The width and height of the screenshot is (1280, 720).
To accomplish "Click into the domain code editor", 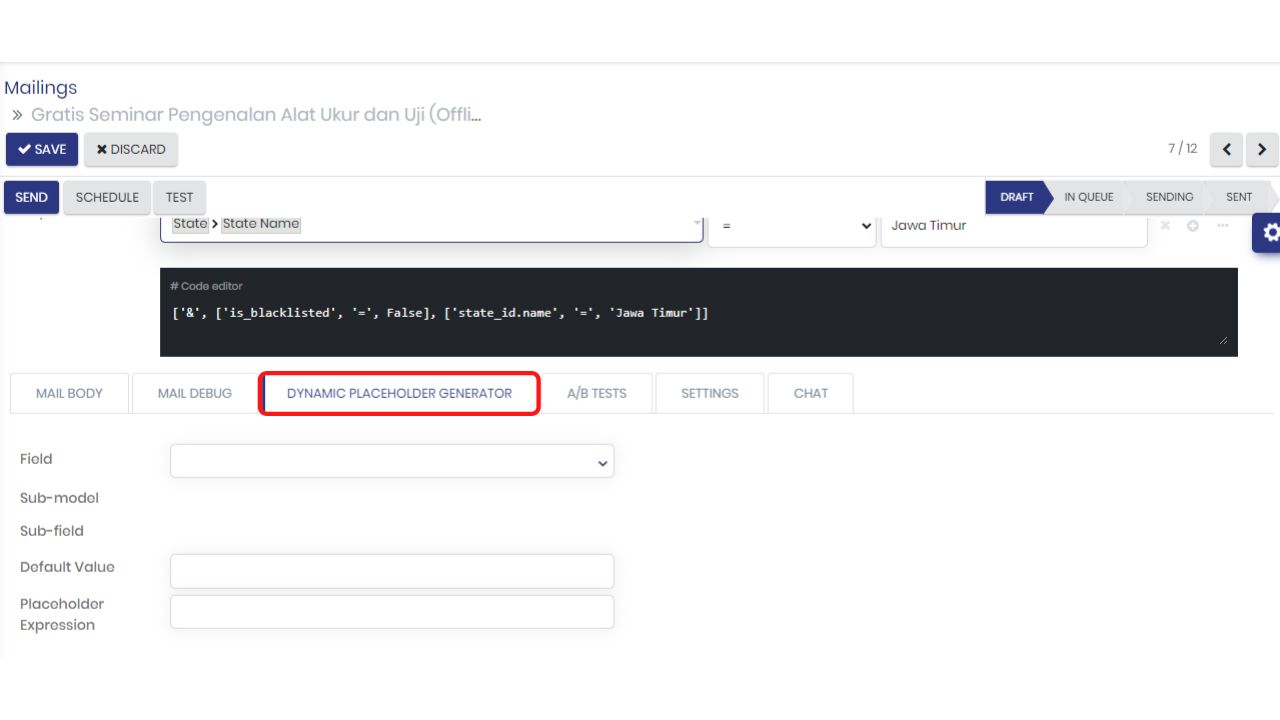I will pyautogui.click(x=699, y=312).
